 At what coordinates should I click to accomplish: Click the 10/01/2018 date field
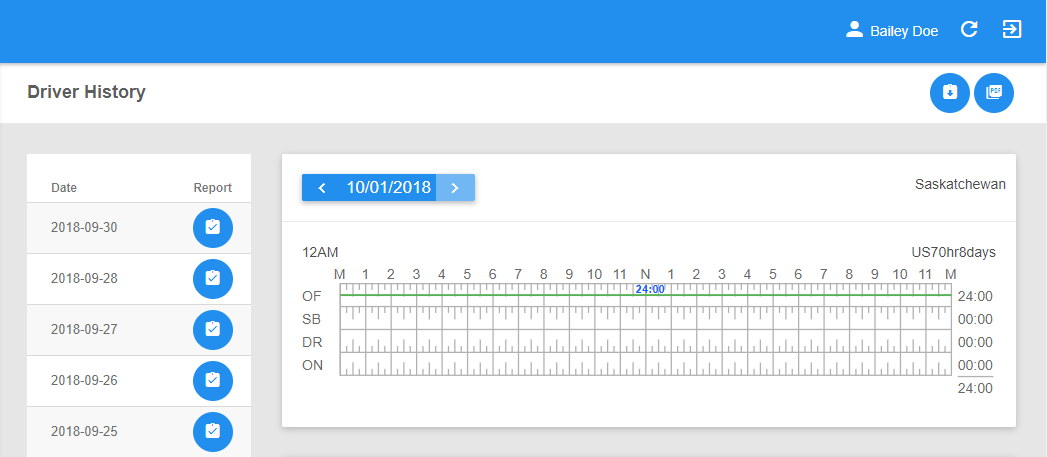click(x=389, y=188)
